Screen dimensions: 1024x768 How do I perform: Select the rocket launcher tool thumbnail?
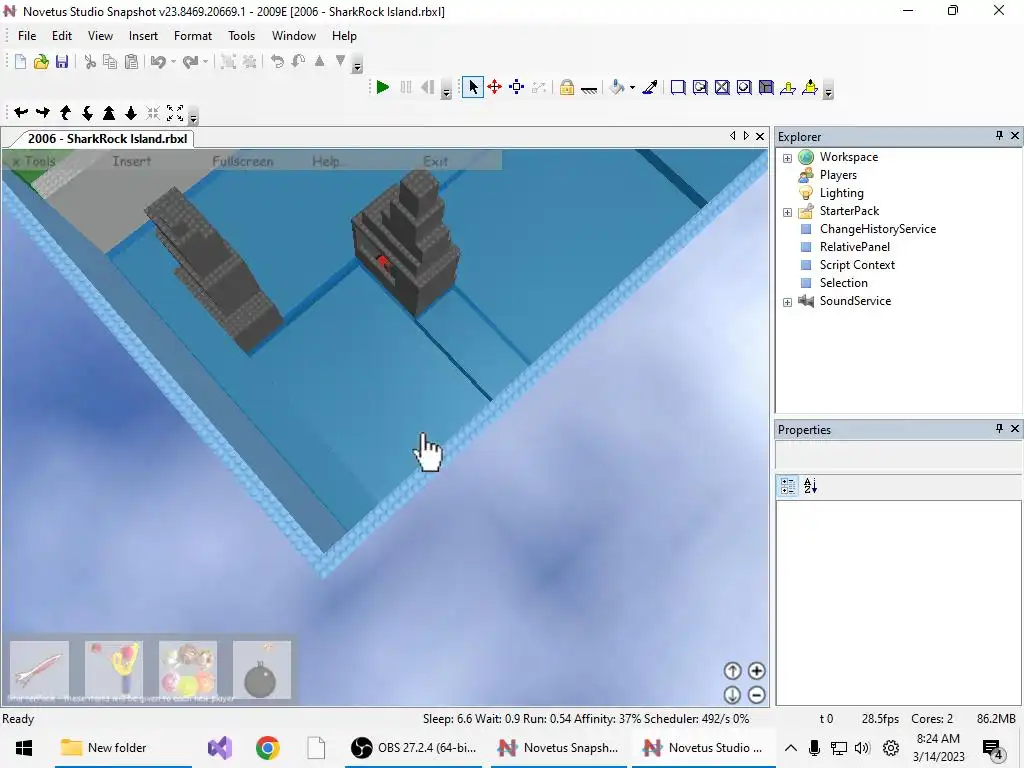pyautogui.click(x=39, y=670)
